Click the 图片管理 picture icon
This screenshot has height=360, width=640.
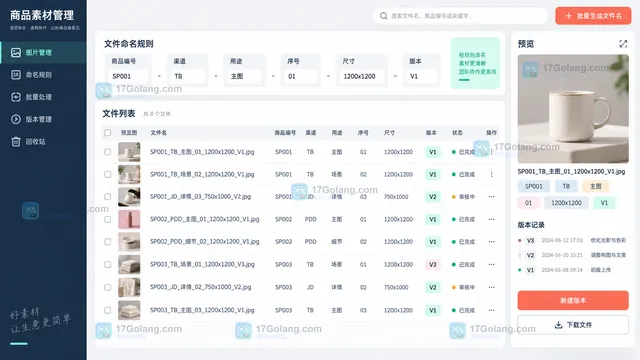[16, 52]
